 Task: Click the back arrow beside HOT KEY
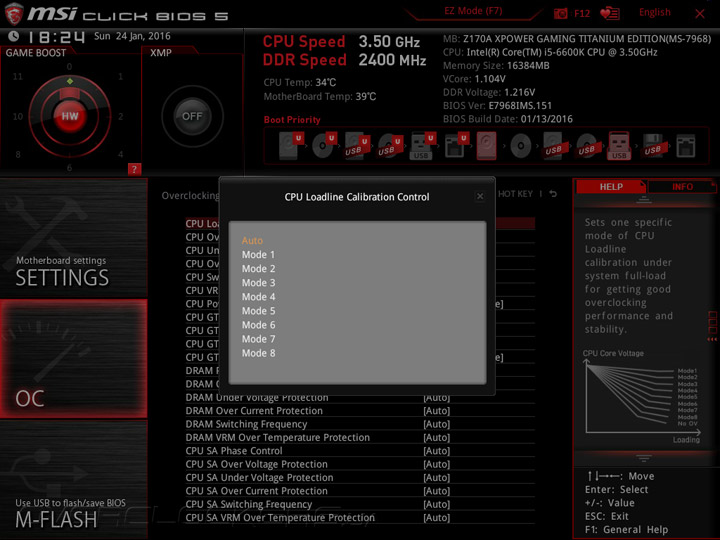[553, 194]
